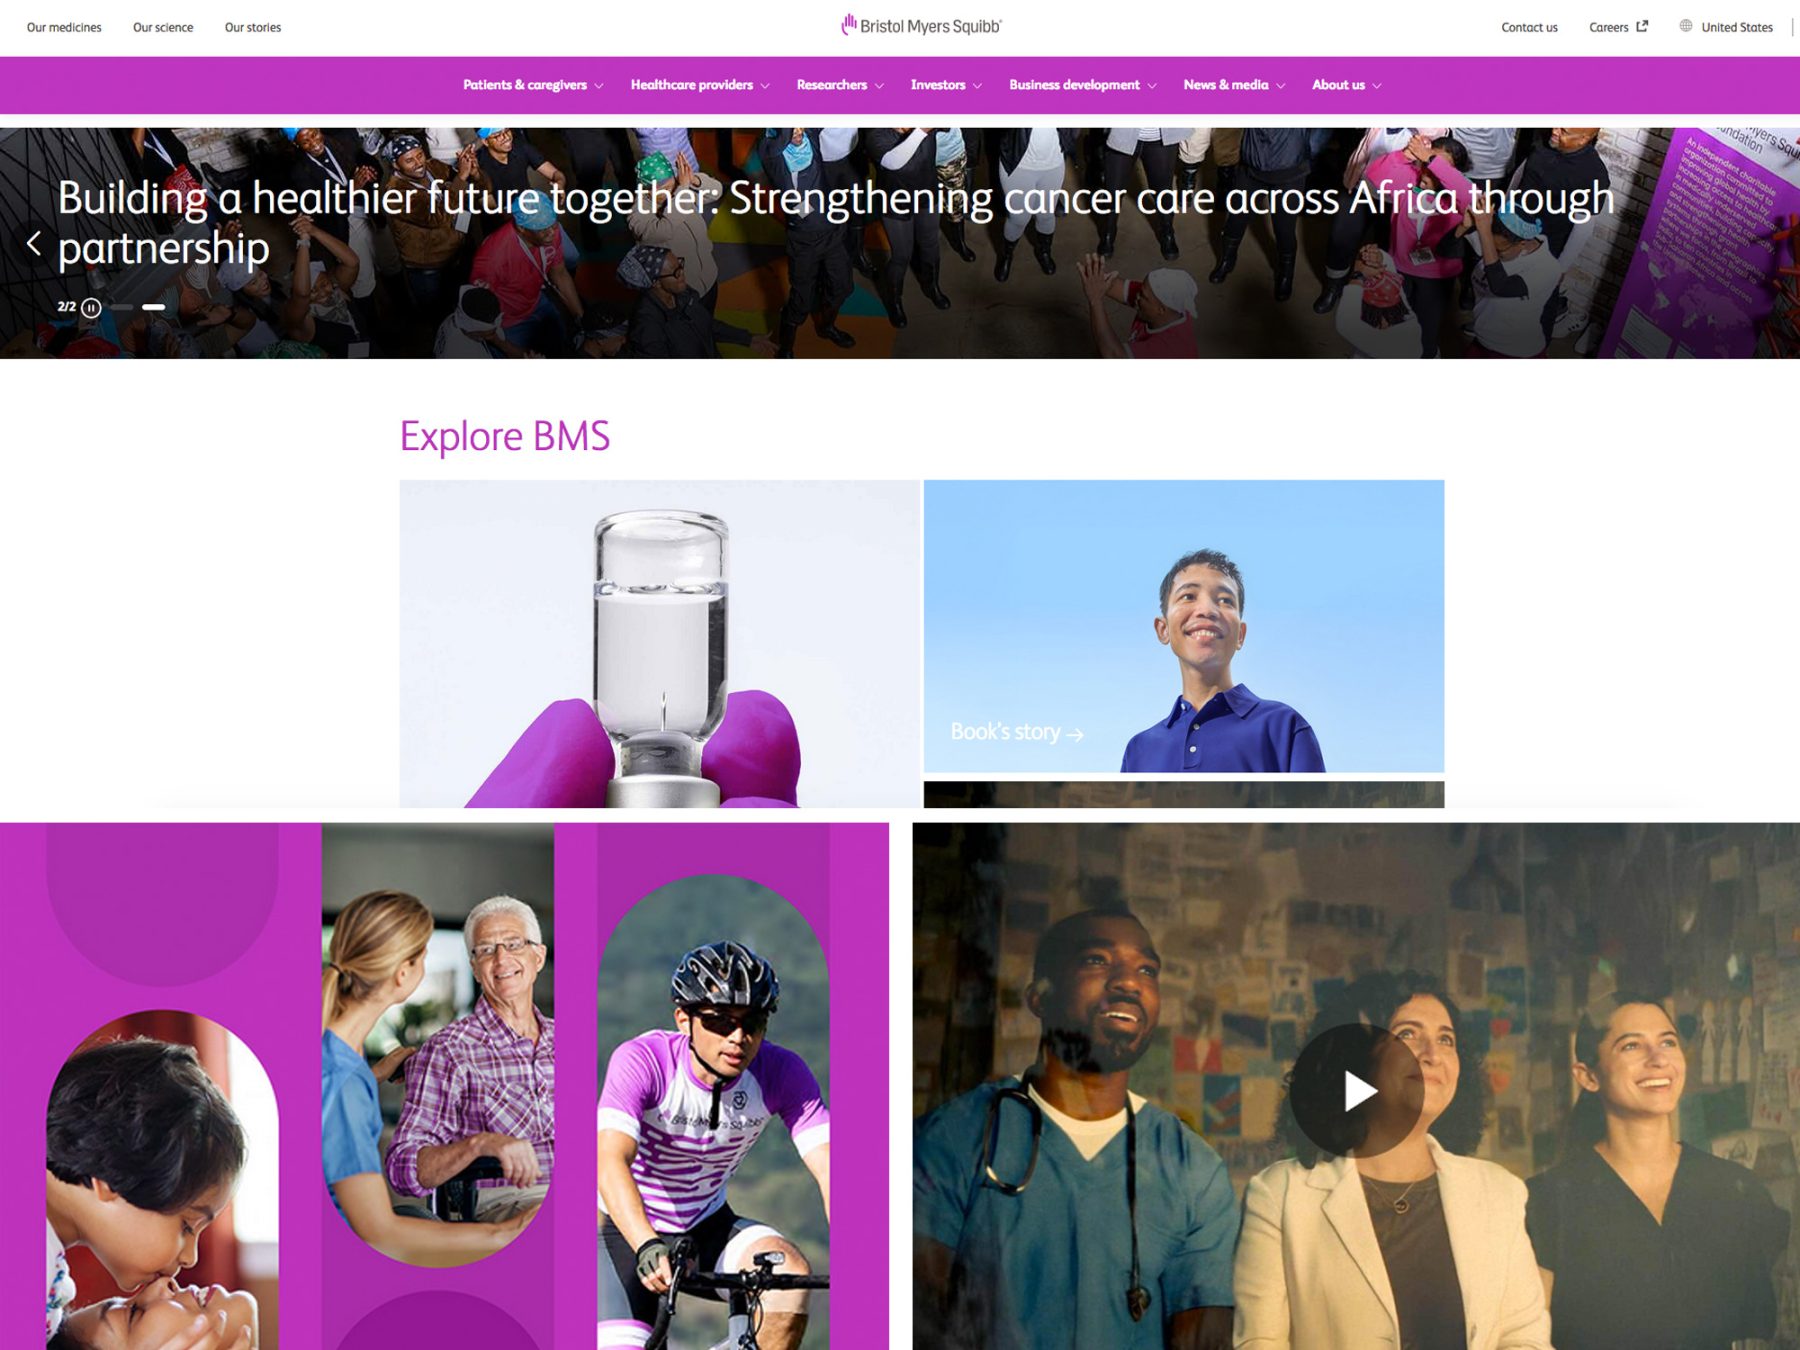Viewport: 1800px width, 1350px height.
Task: Click the globe icon beside United States
Action: pos(1686,26)
